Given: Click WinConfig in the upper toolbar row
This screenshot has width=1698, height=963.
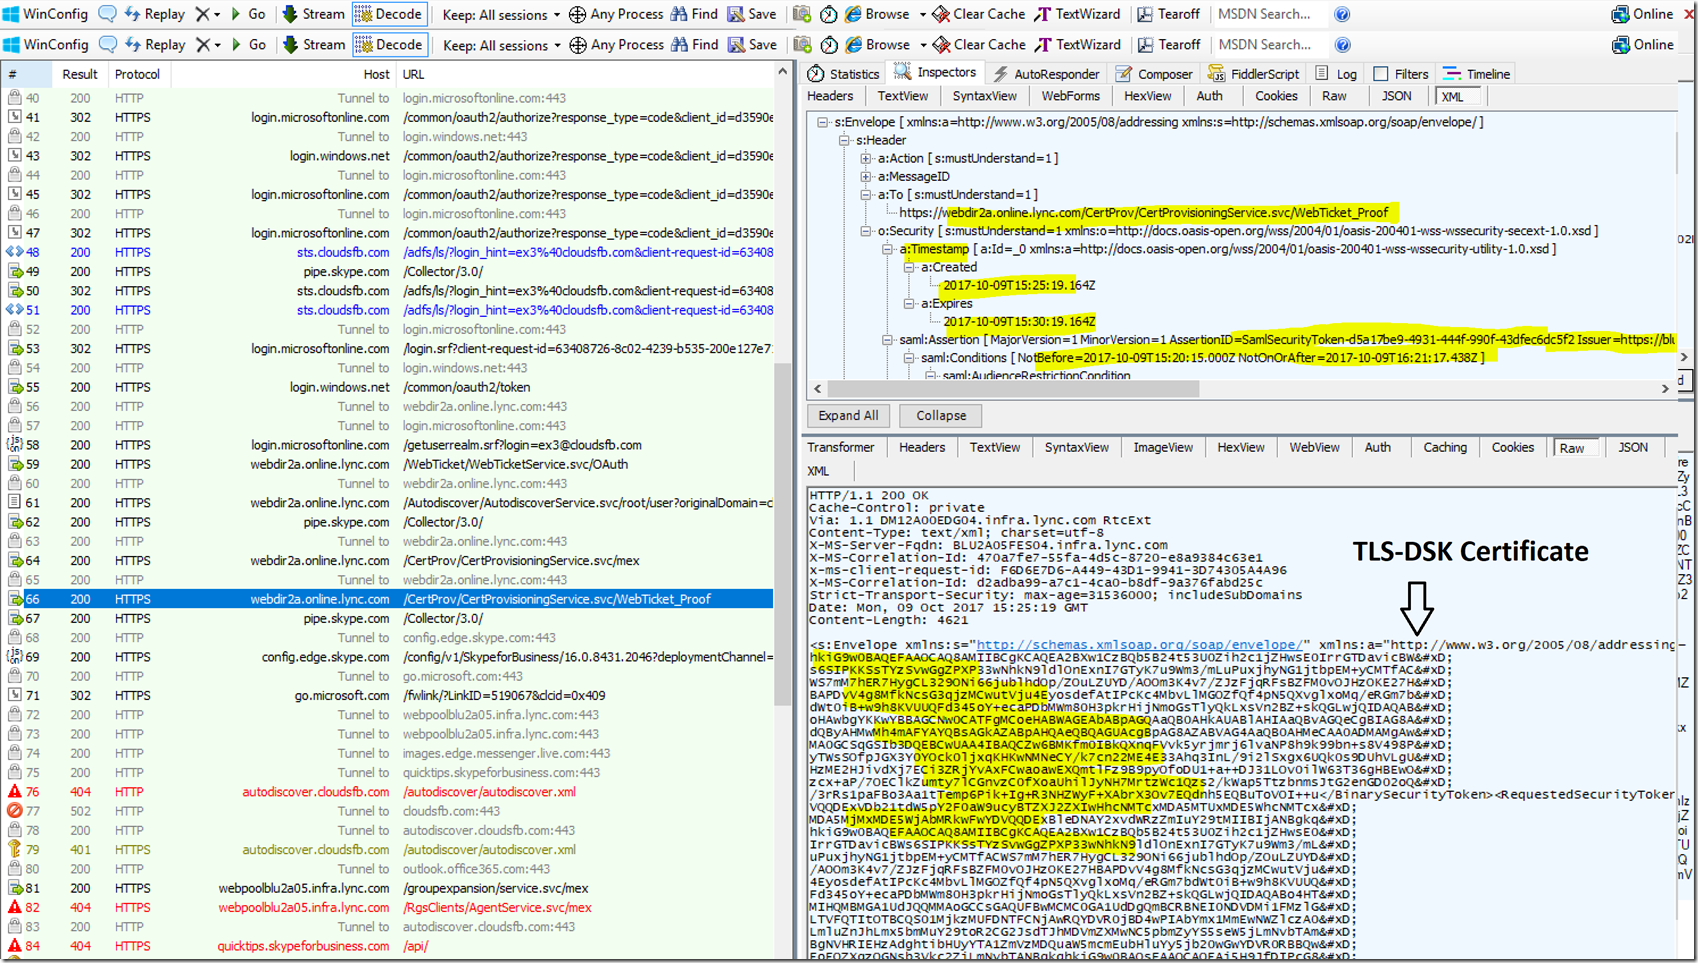Looking at the screenshot, I should coord(46,14).
